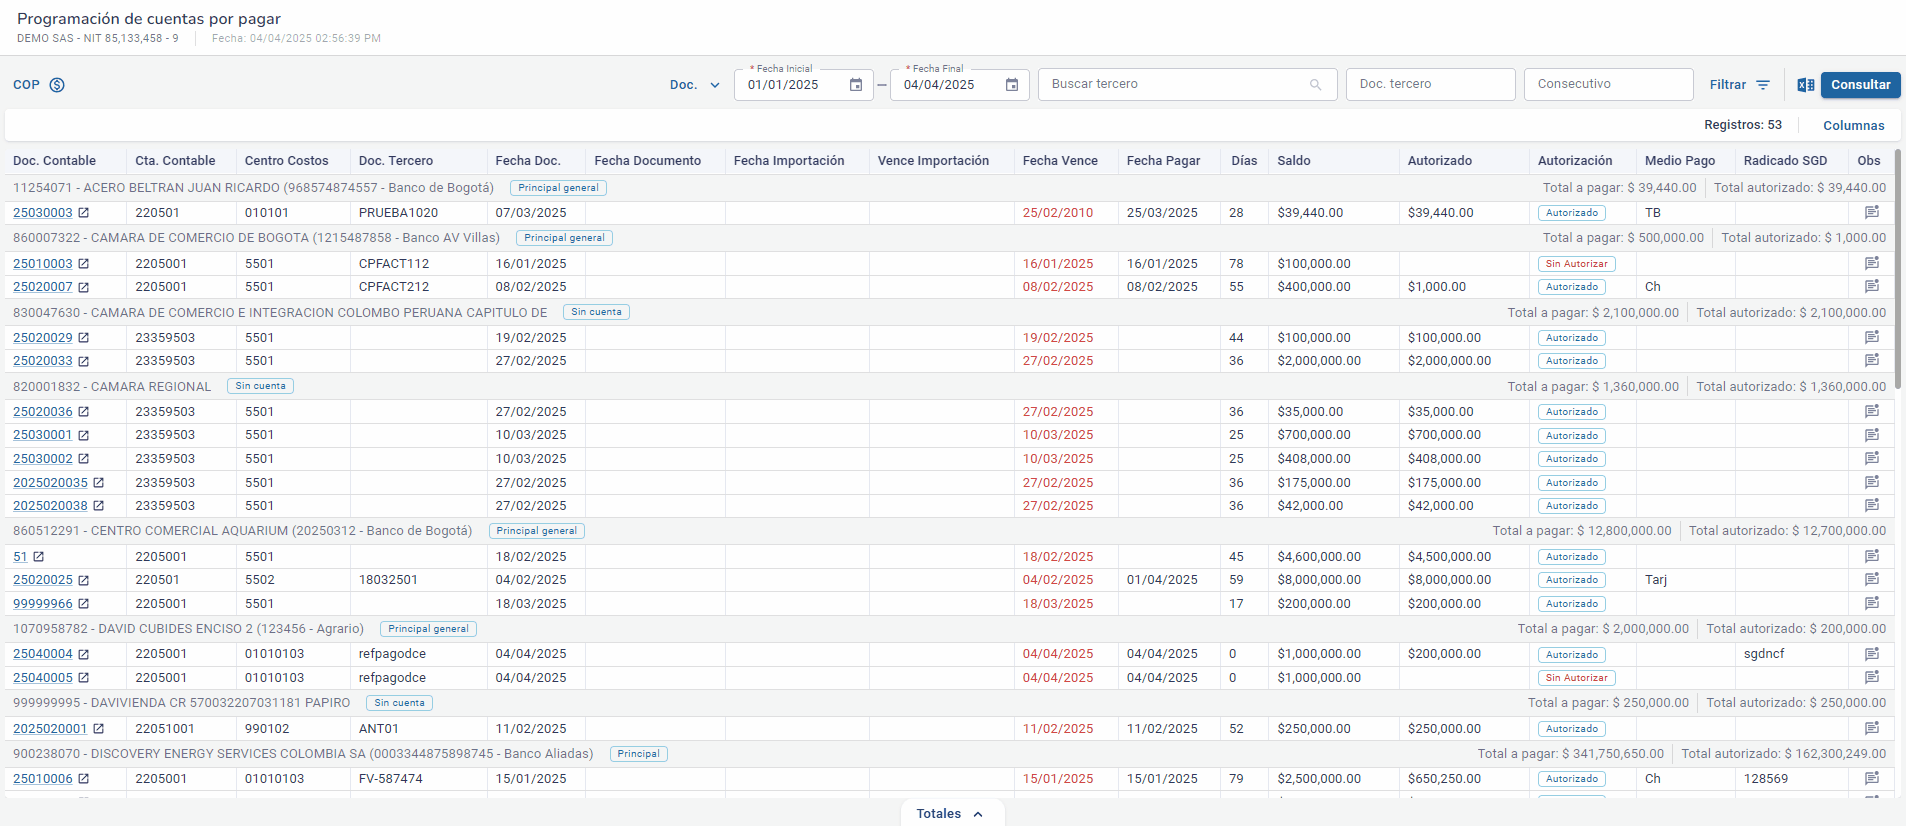
Task: Open external link icon for document 2025020001
Action: (x=99, y=729)
